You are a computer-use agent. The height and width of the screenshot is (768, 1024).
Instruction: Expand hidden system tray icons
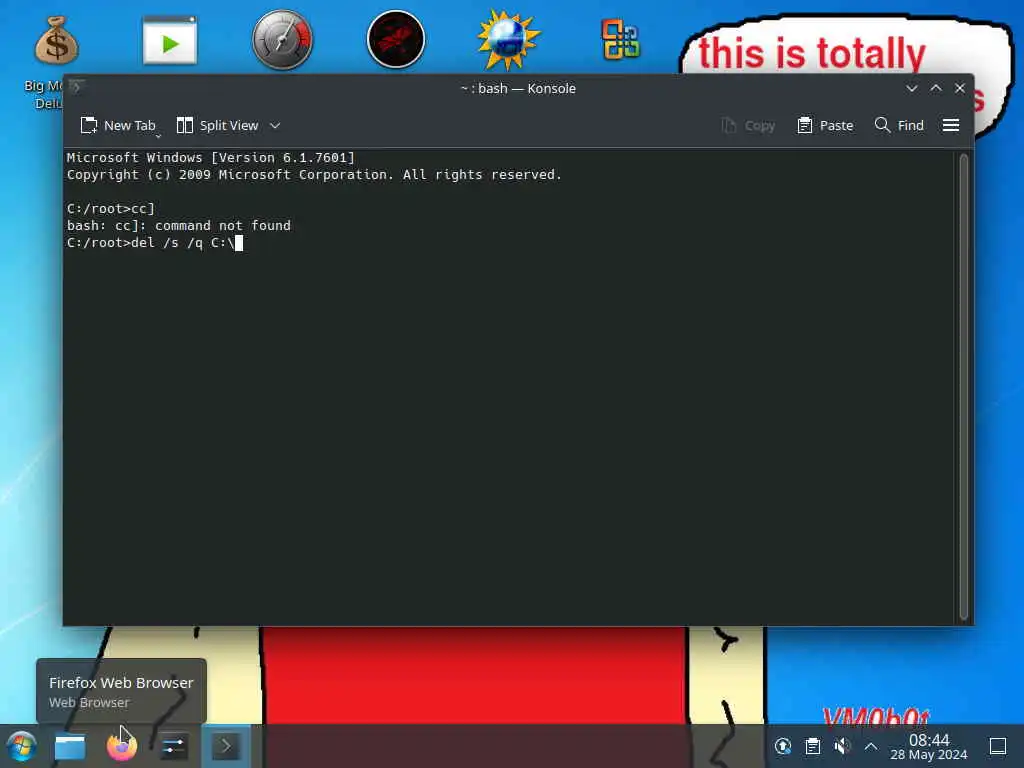pyautogui.click(x=871, y=746)
